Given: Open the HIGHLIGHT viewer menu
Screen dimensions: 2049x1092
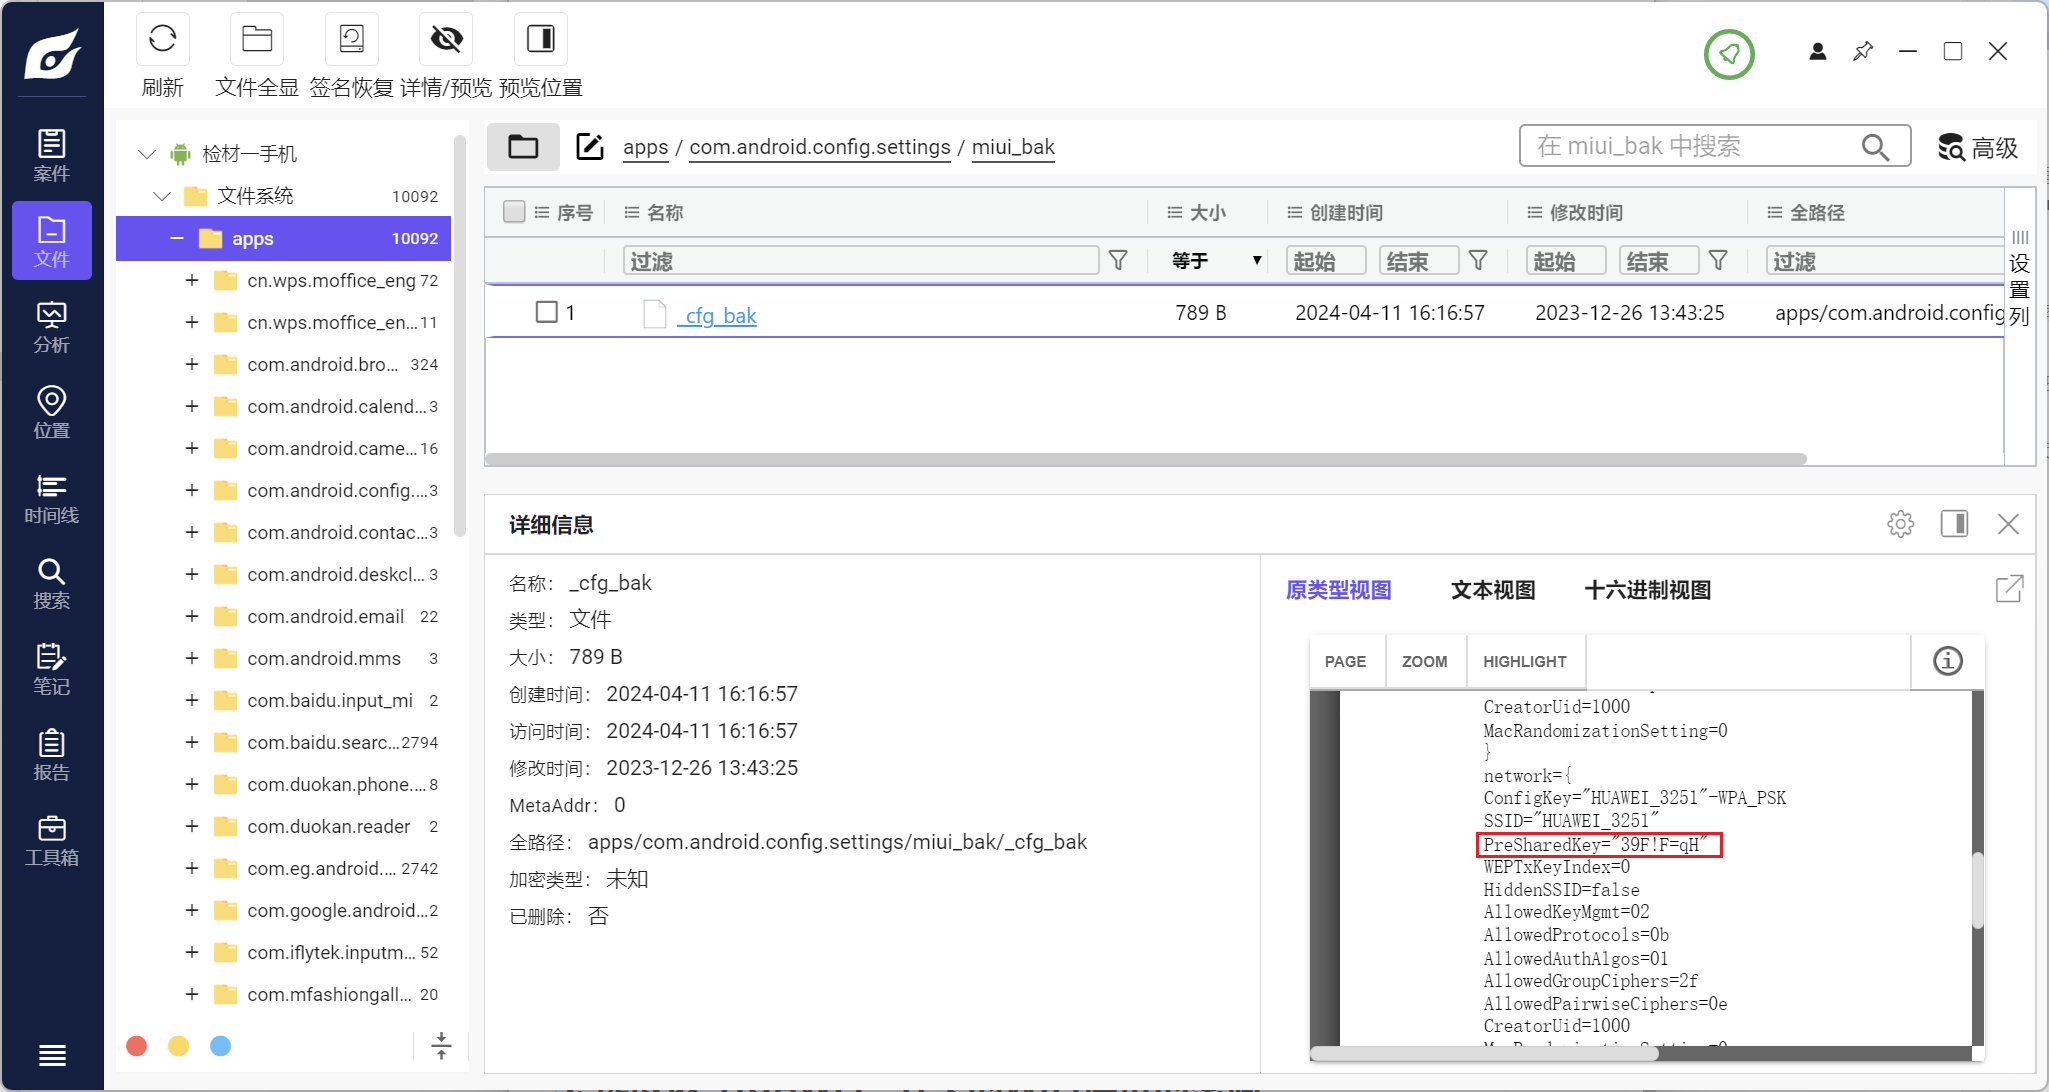Looking at the screenshot, I should coord(1524,661).
